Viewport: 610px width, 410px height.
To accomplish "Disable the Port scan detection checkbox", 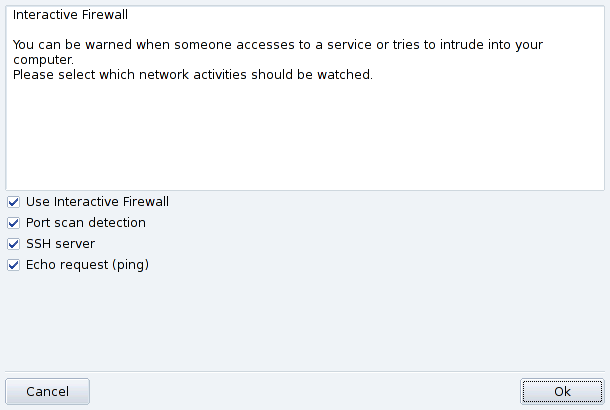I will pyautogui.click(x=13, y=223).
